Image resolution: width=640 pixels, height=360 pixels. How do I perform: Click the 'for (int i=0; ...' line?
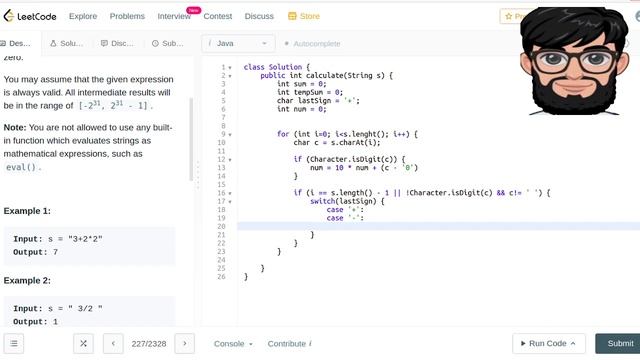[x=347, y=134]
